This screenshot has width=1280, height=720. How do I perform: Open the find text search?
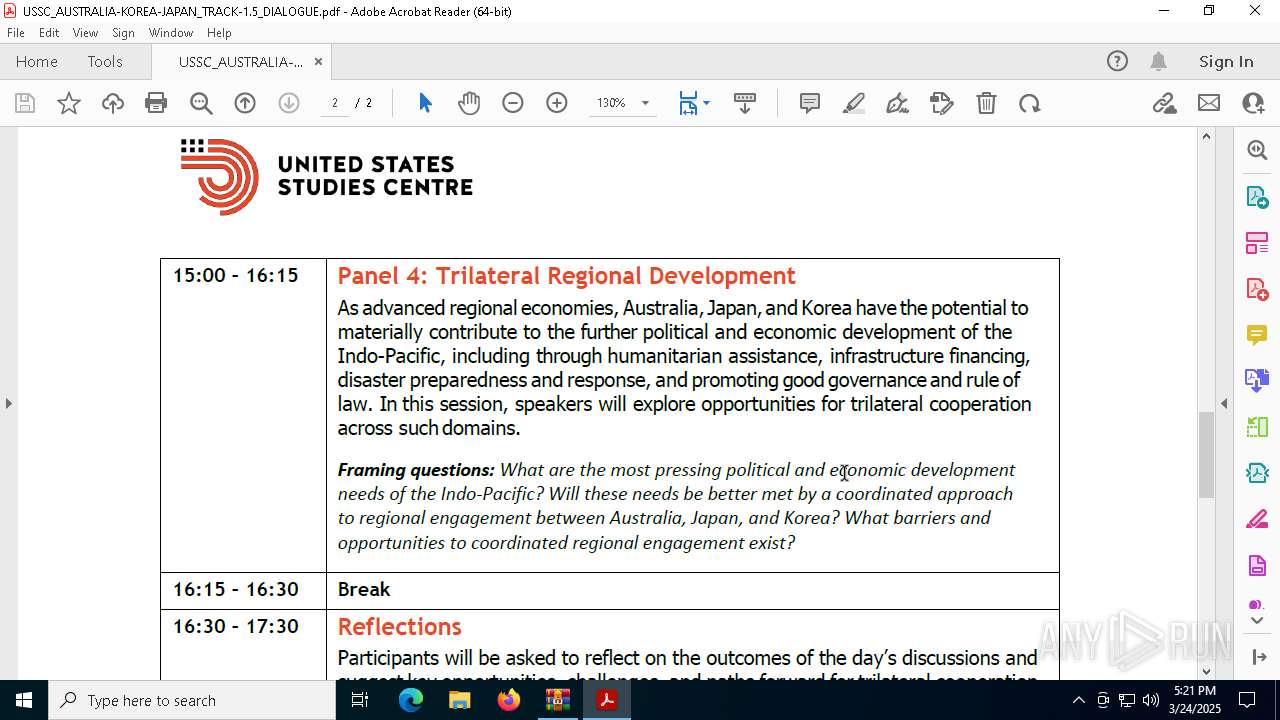tap(201, 103)
